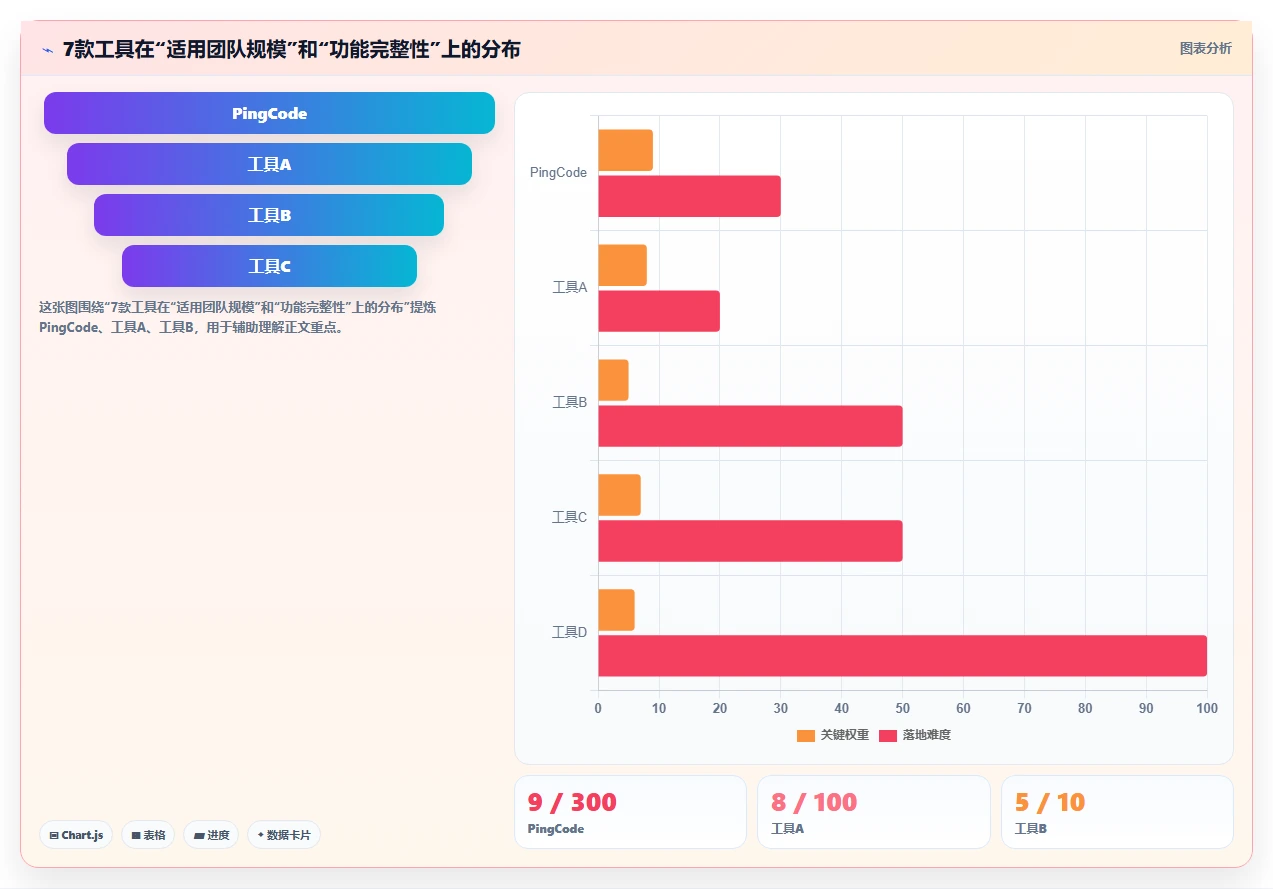The height and width of the screenshot is (889, 1273).
Task: Click 工具A's orange 关键权重 bar
Action: point(622,265)
